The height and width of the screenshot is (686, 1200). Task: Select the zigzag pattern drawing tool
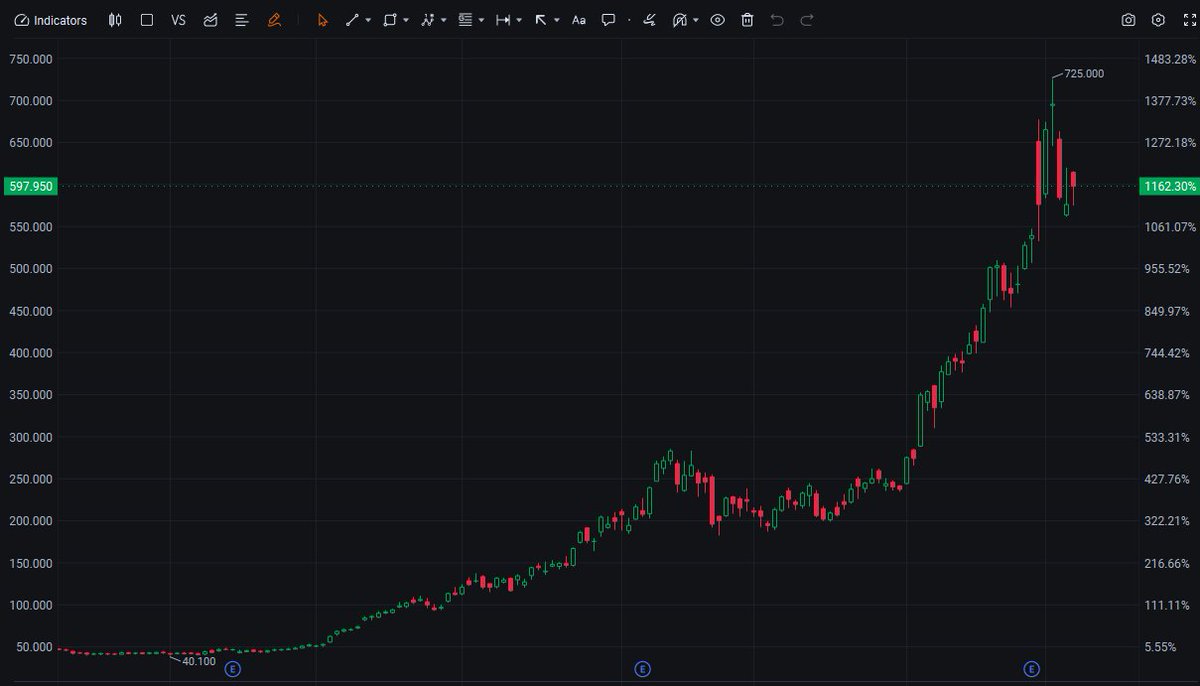click(428, 20)
